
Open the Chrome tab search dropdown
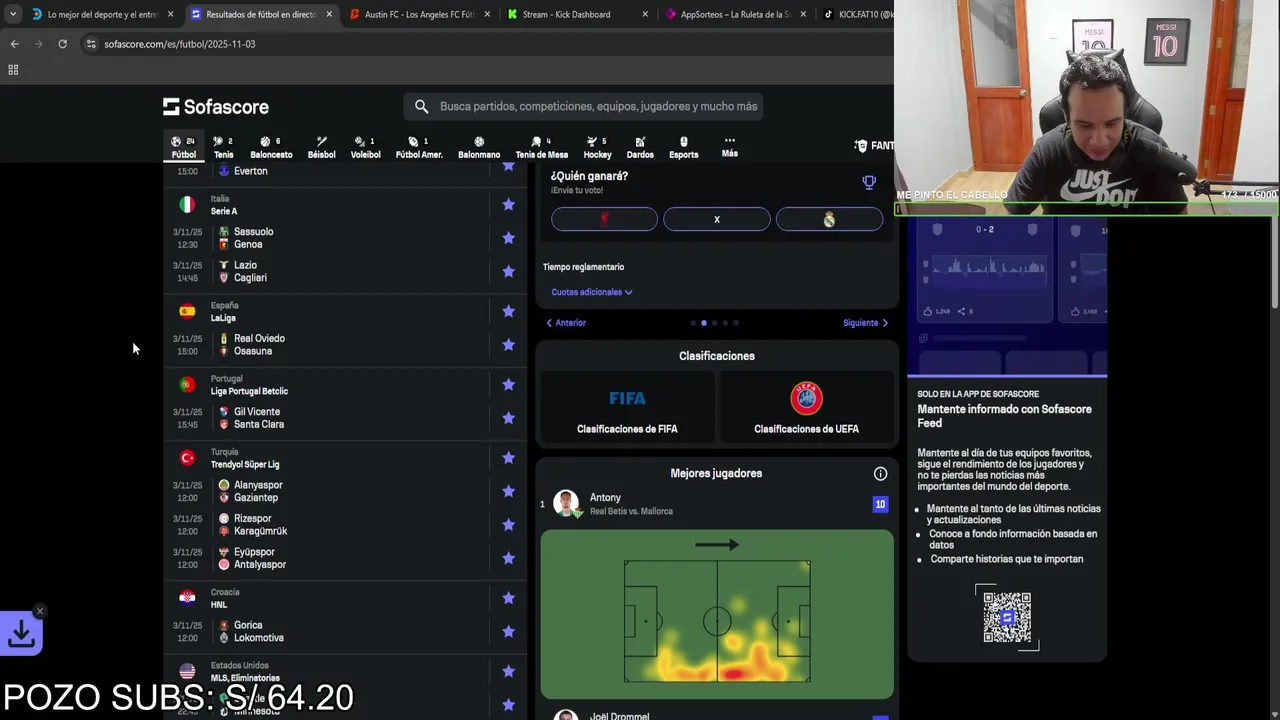point(13,14)
